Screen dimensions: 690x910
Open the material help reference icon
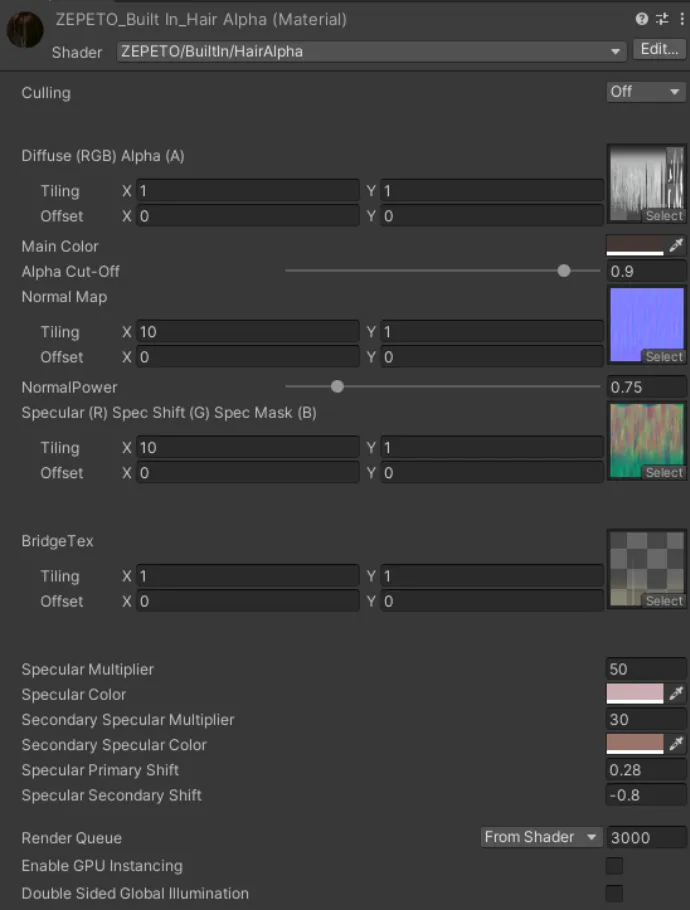(x=641, y=19)
